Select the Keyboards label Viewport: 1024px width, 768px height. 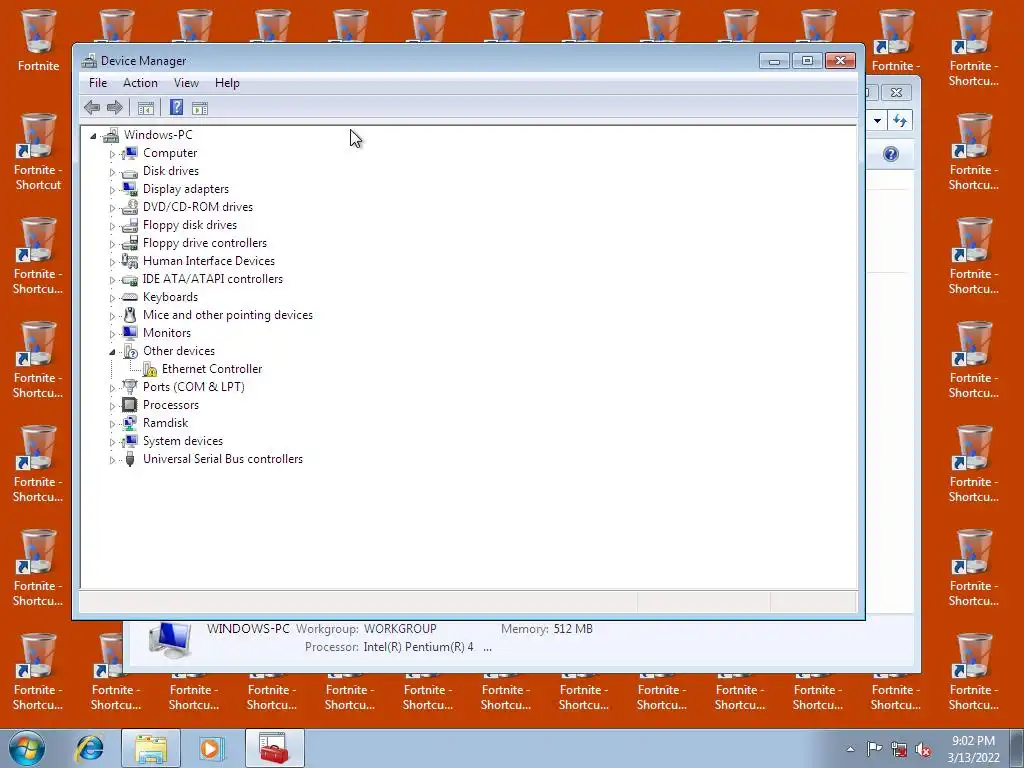coord(170,296)
